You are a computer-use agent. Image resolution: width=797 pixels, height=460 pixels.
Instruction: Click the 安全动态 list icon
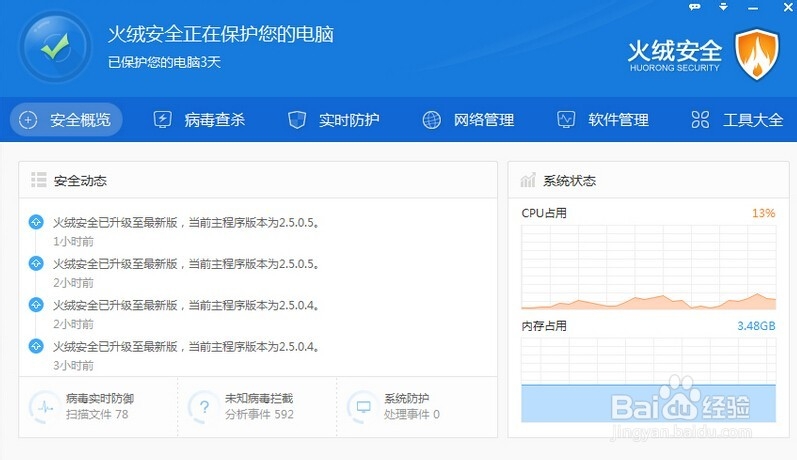(39, 180)
